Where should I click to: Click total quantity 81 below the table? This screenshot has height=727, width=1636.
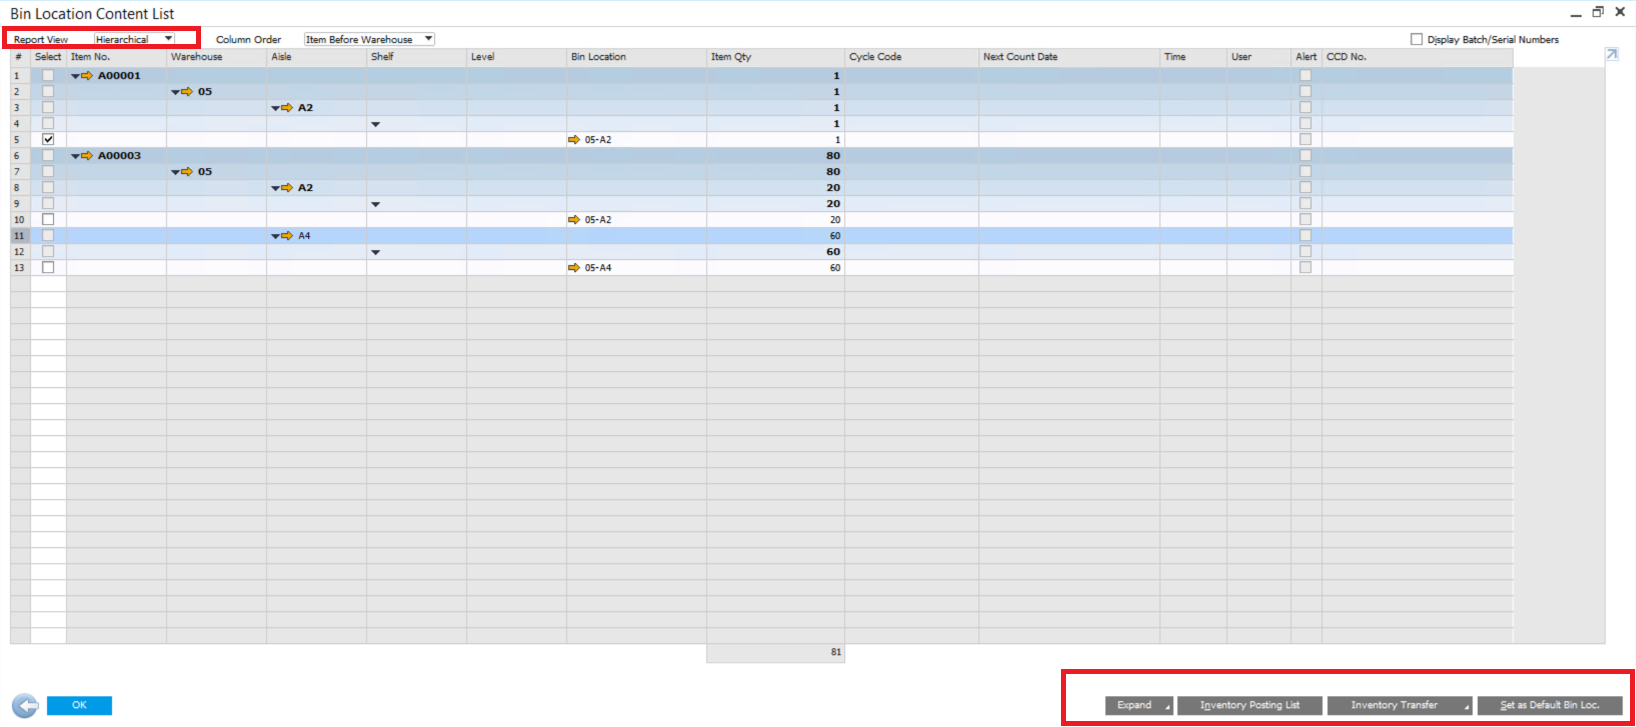tap(836, 652)
